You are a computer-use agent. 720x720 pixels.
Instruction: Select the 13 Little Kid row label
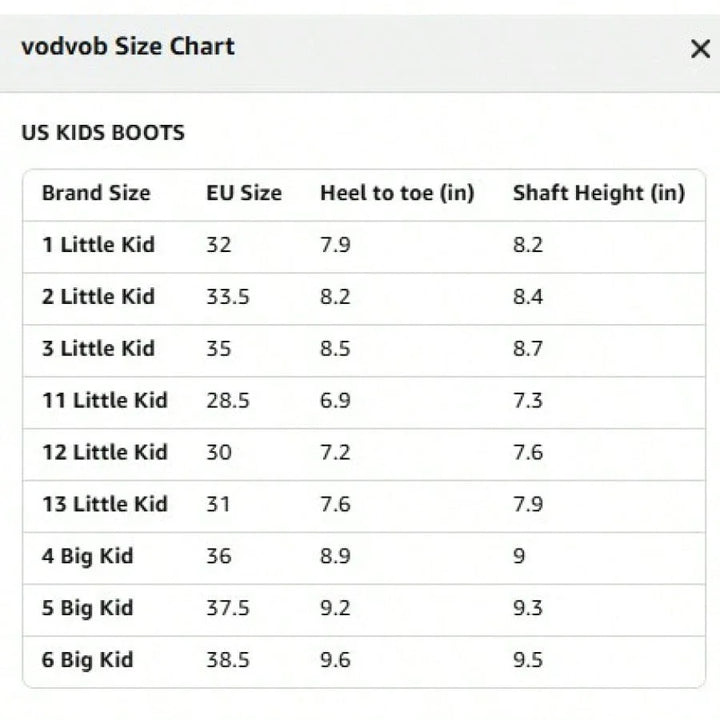click(104, 505)
